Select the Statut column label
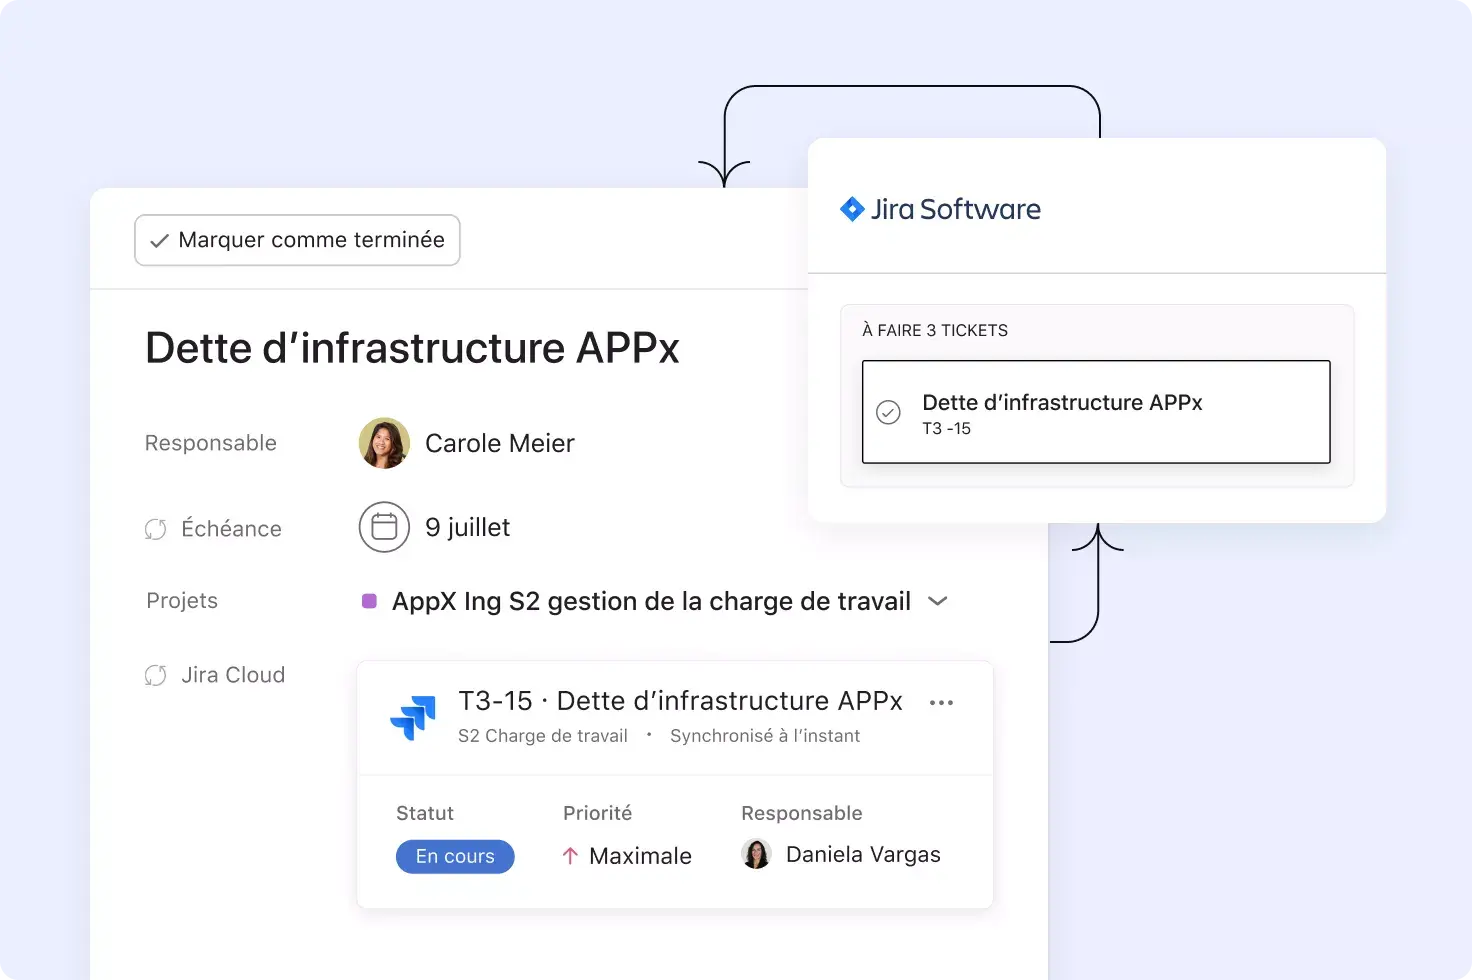 pos(425,813)
